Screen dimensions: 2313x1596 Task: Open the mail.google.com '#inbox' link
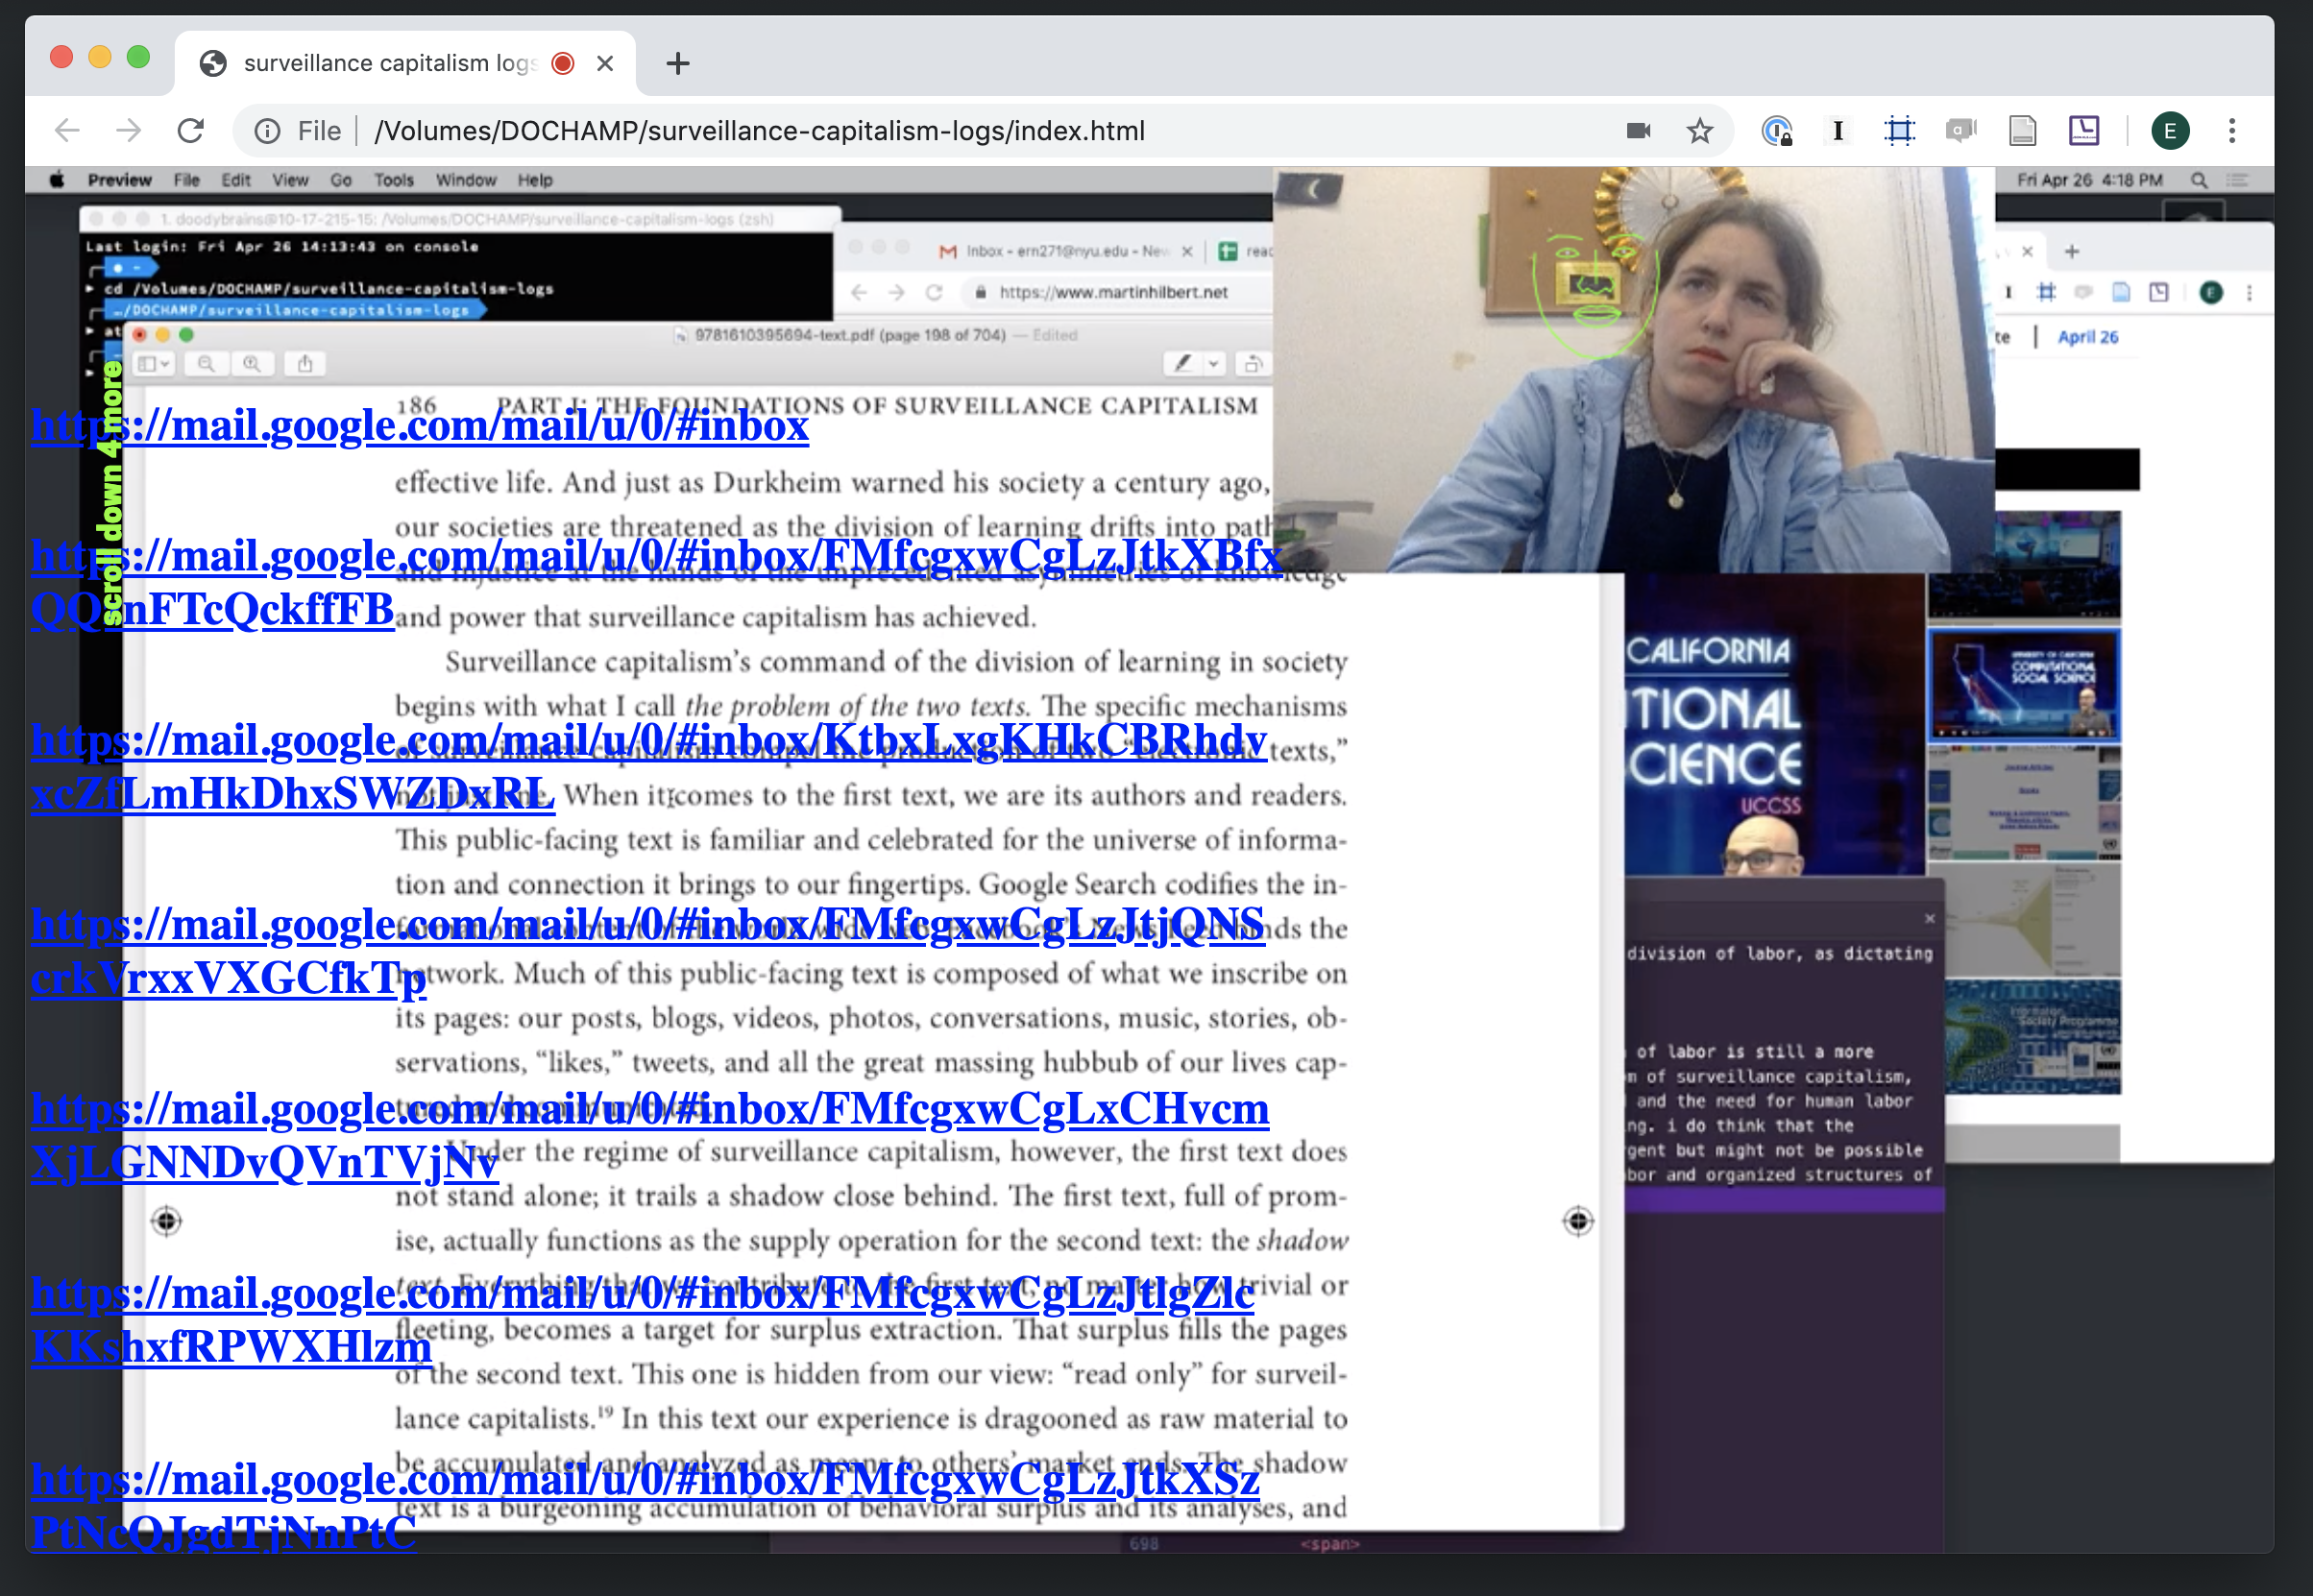[420, 426]
